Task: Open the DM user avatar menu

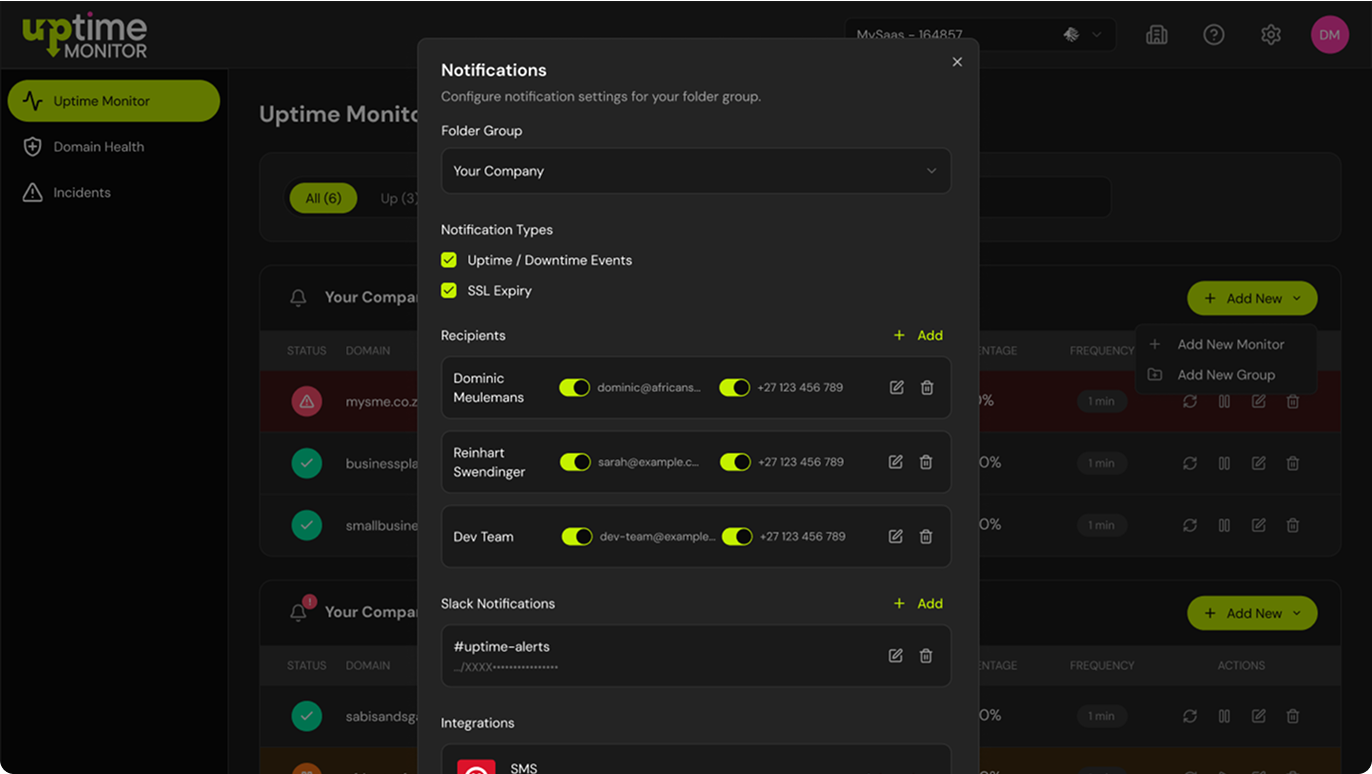Action: [x=1330, y=35]
